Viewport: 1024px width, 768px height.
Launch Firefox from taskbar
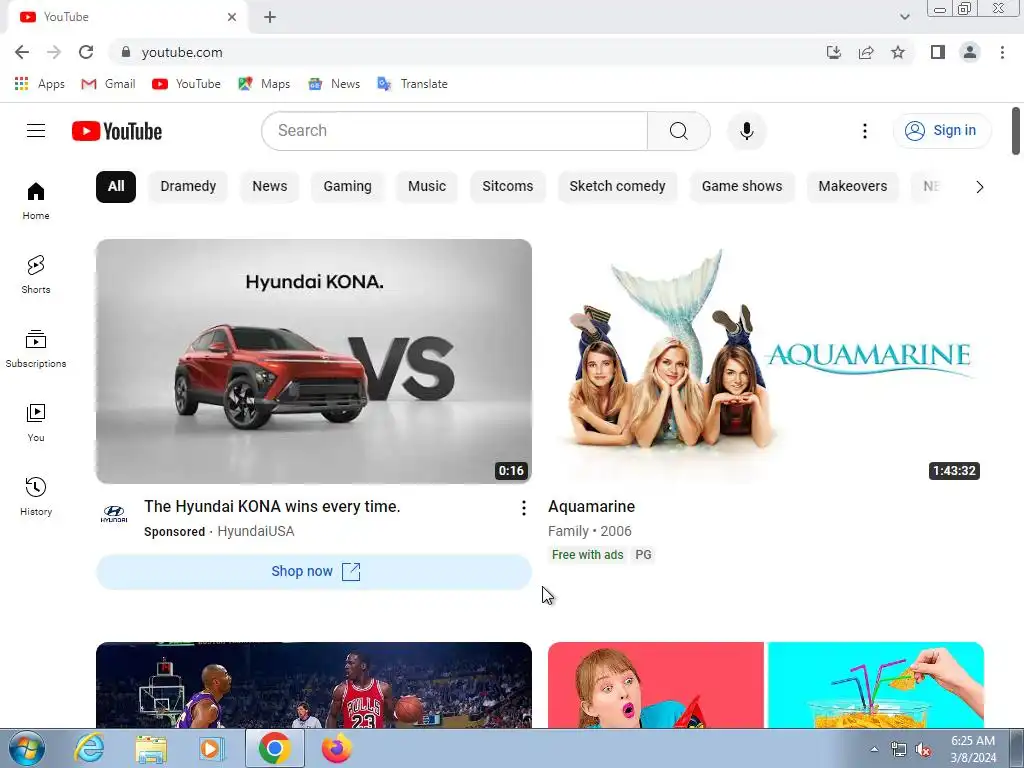[336, 748]
